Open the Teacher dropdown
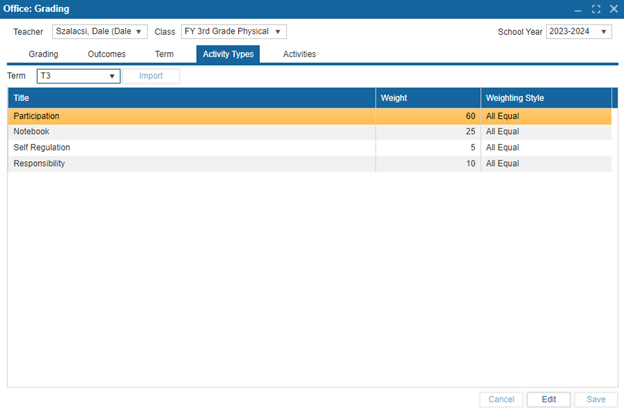 coord(99,32)
